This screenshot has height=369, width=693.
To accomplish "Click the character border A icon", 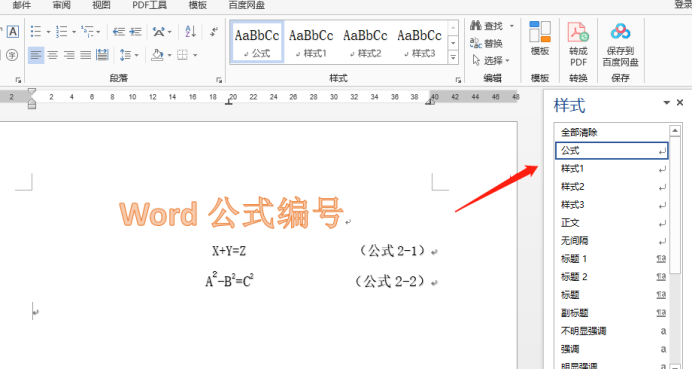I will (13, 31).
